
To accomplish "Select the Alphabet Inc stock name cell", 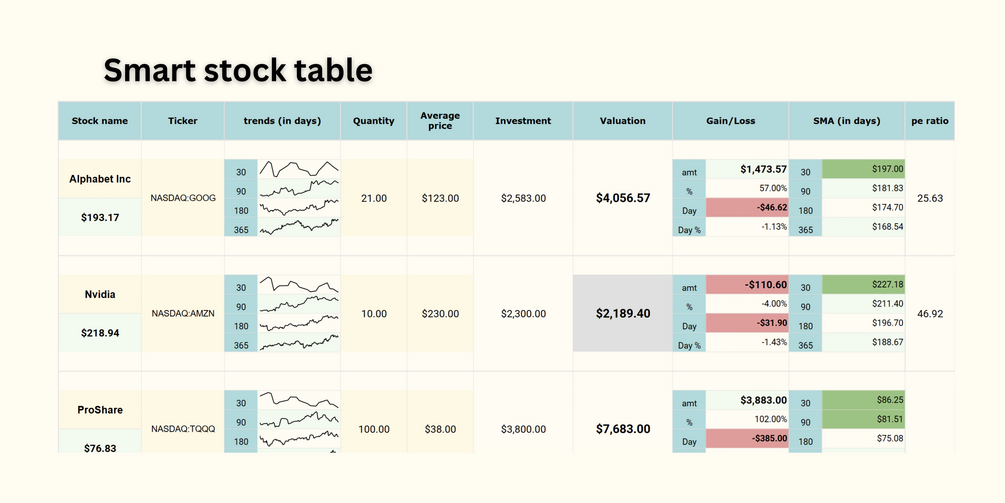I will [x=100, y=179].
